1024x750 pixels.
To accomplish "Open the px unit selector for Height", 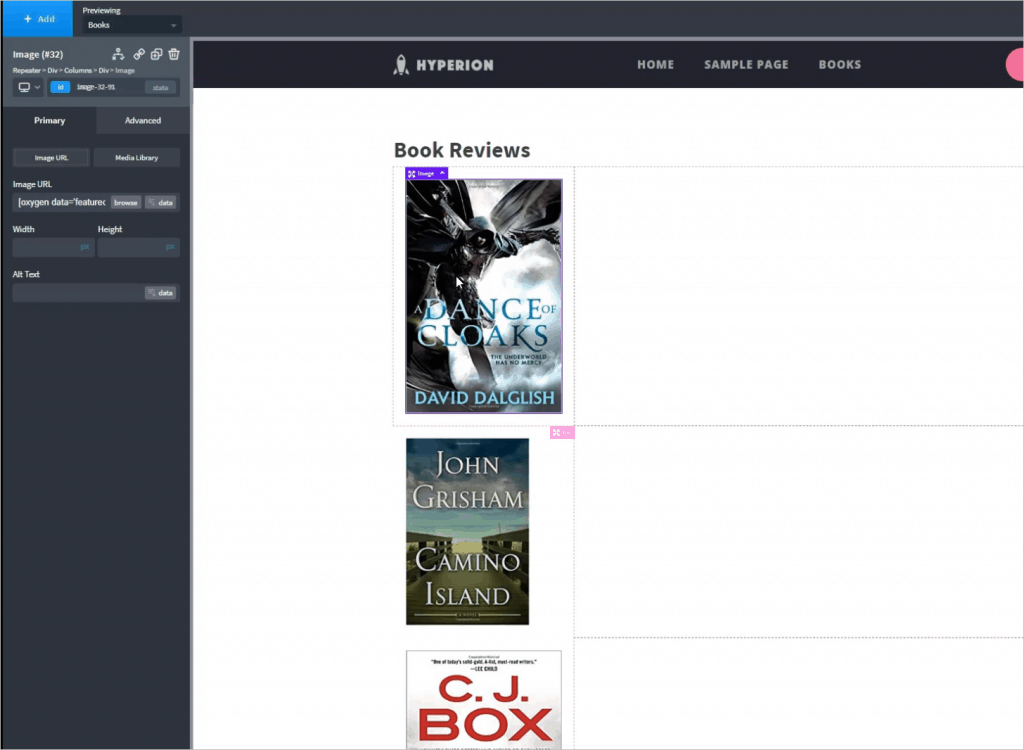I will [170, 247].
